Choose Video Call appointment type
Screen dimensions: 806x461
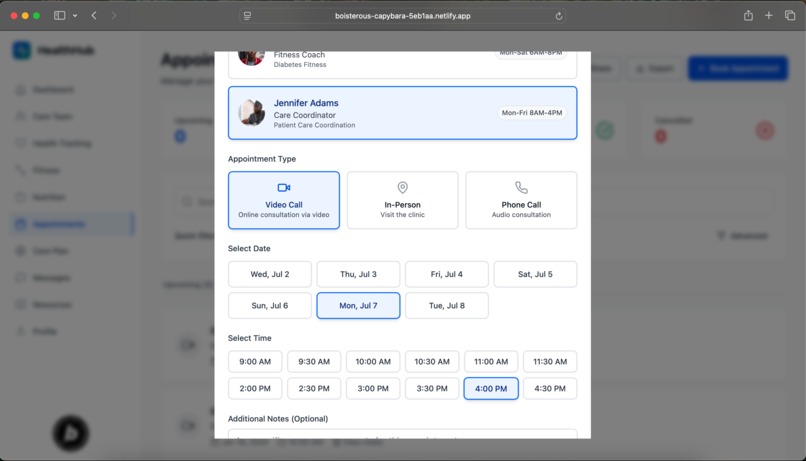click(284, 200)
